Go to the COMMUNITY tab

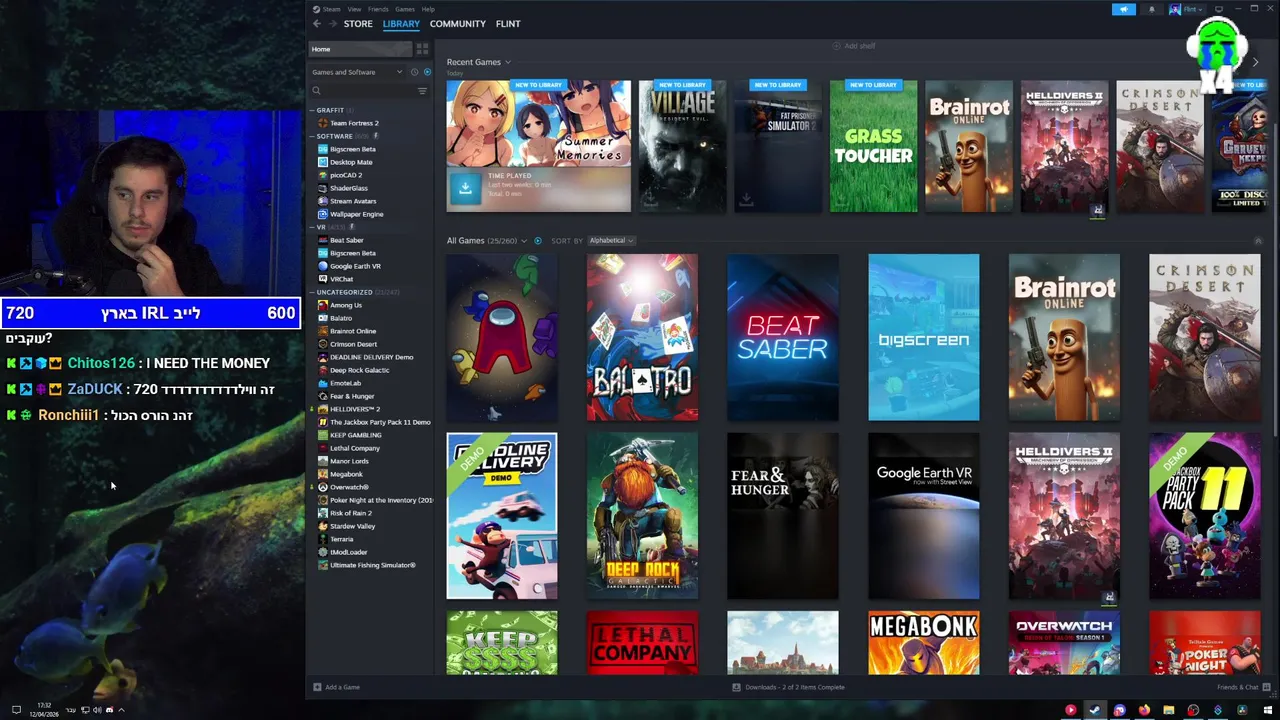[x=457, y=24]
